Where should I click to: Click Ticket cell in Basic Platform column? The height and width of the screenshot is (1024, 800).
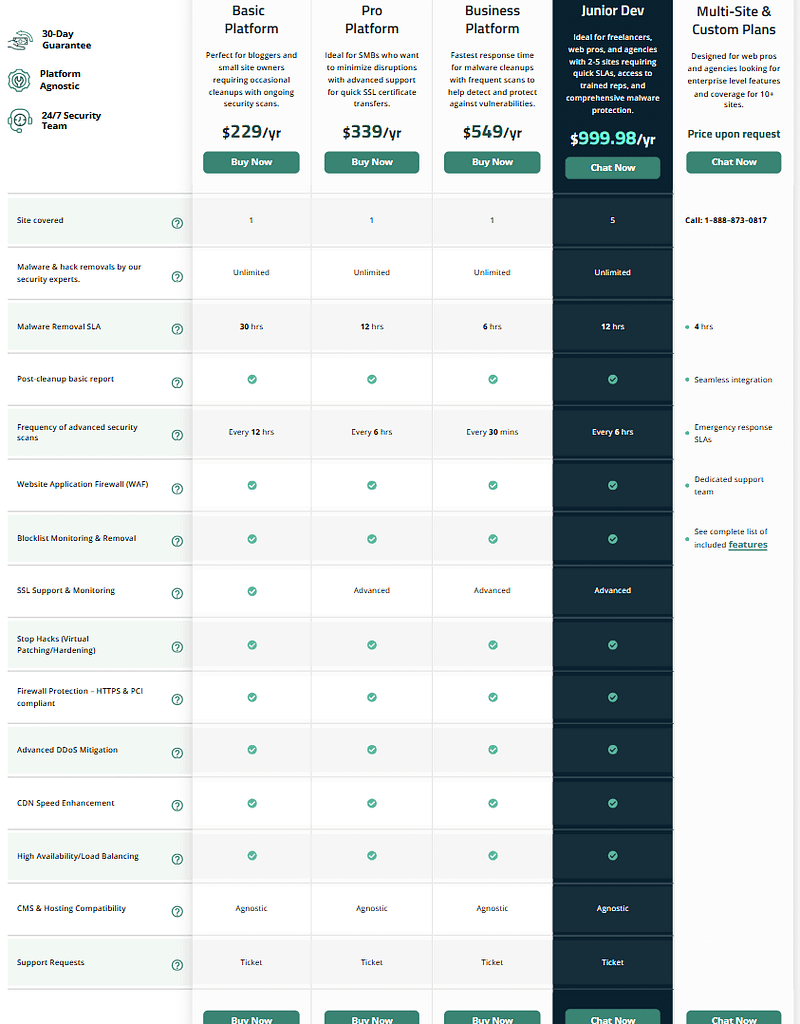(251, 962)
